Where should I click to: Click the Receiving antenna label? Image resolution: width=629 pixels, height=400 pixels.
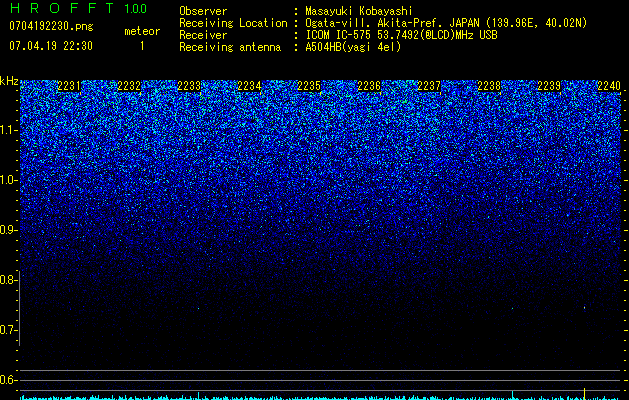(230, 47)
